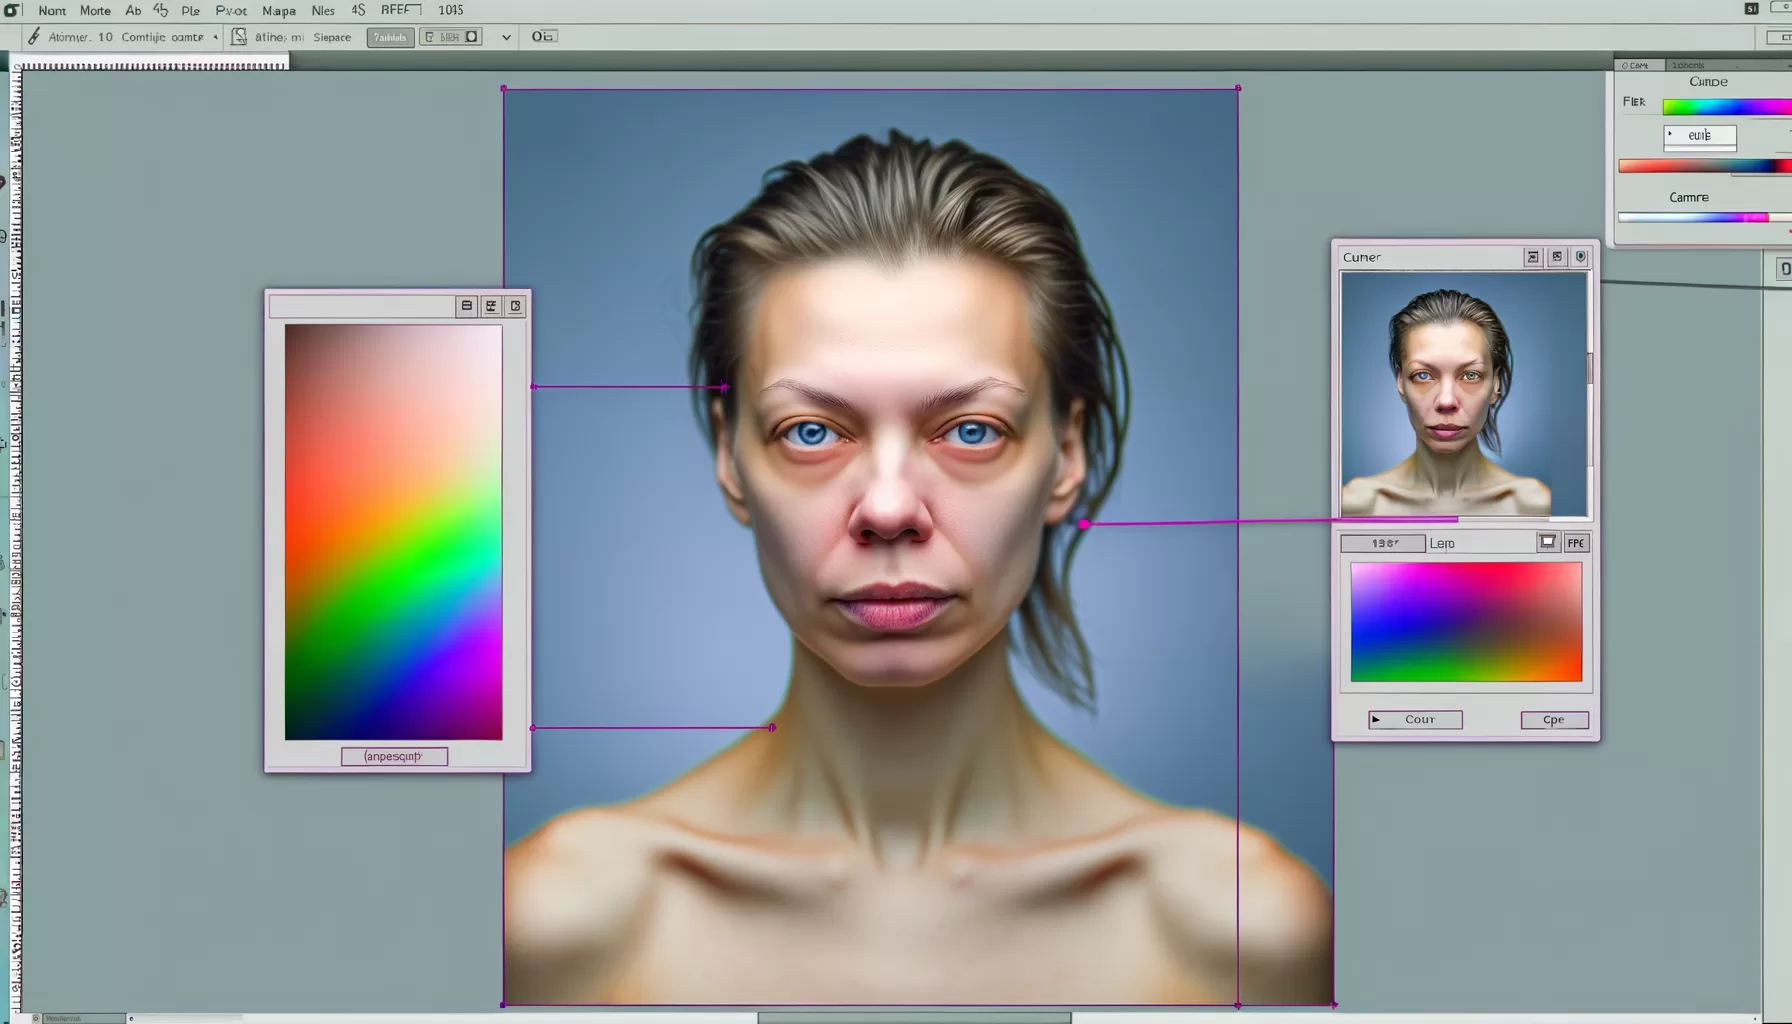The width and height of the screenshot is (1792, 1024).
Task: Click the '0' button below top-right panel
Action: click(1784, 269)
